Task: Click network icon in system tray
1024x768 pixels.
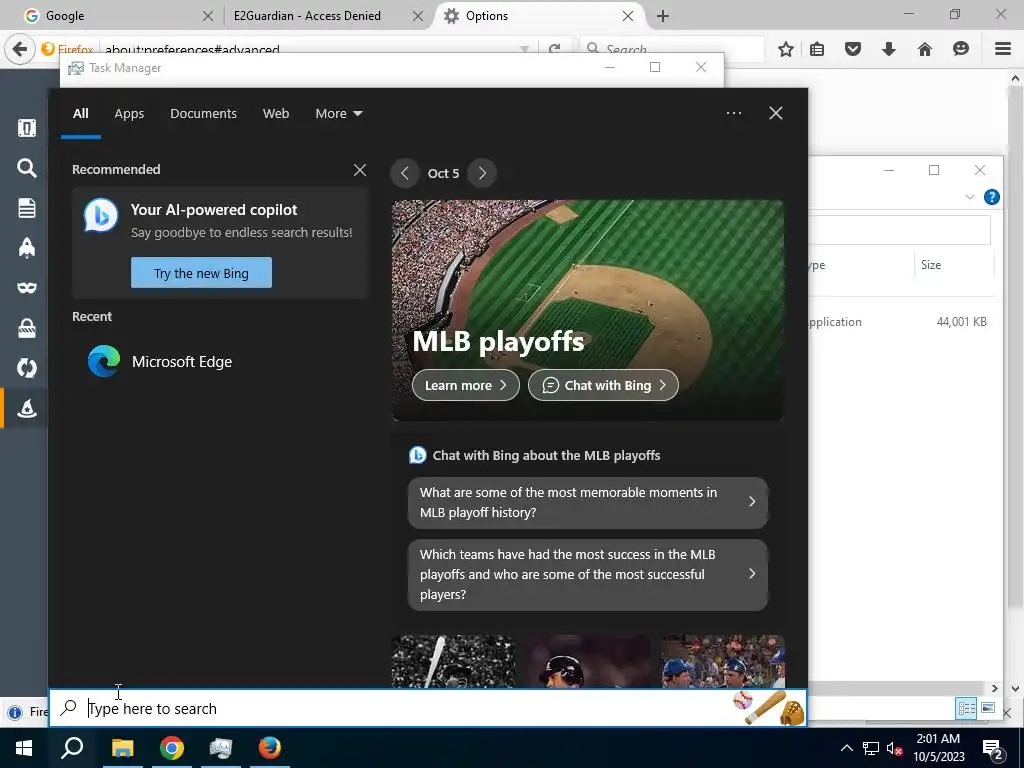Action: coord(871,748)
